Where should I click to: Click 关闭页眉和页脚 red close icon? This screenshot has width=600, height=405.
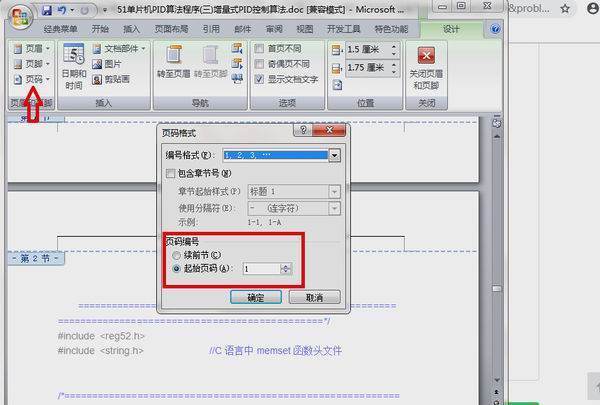[x=426, y=56]
